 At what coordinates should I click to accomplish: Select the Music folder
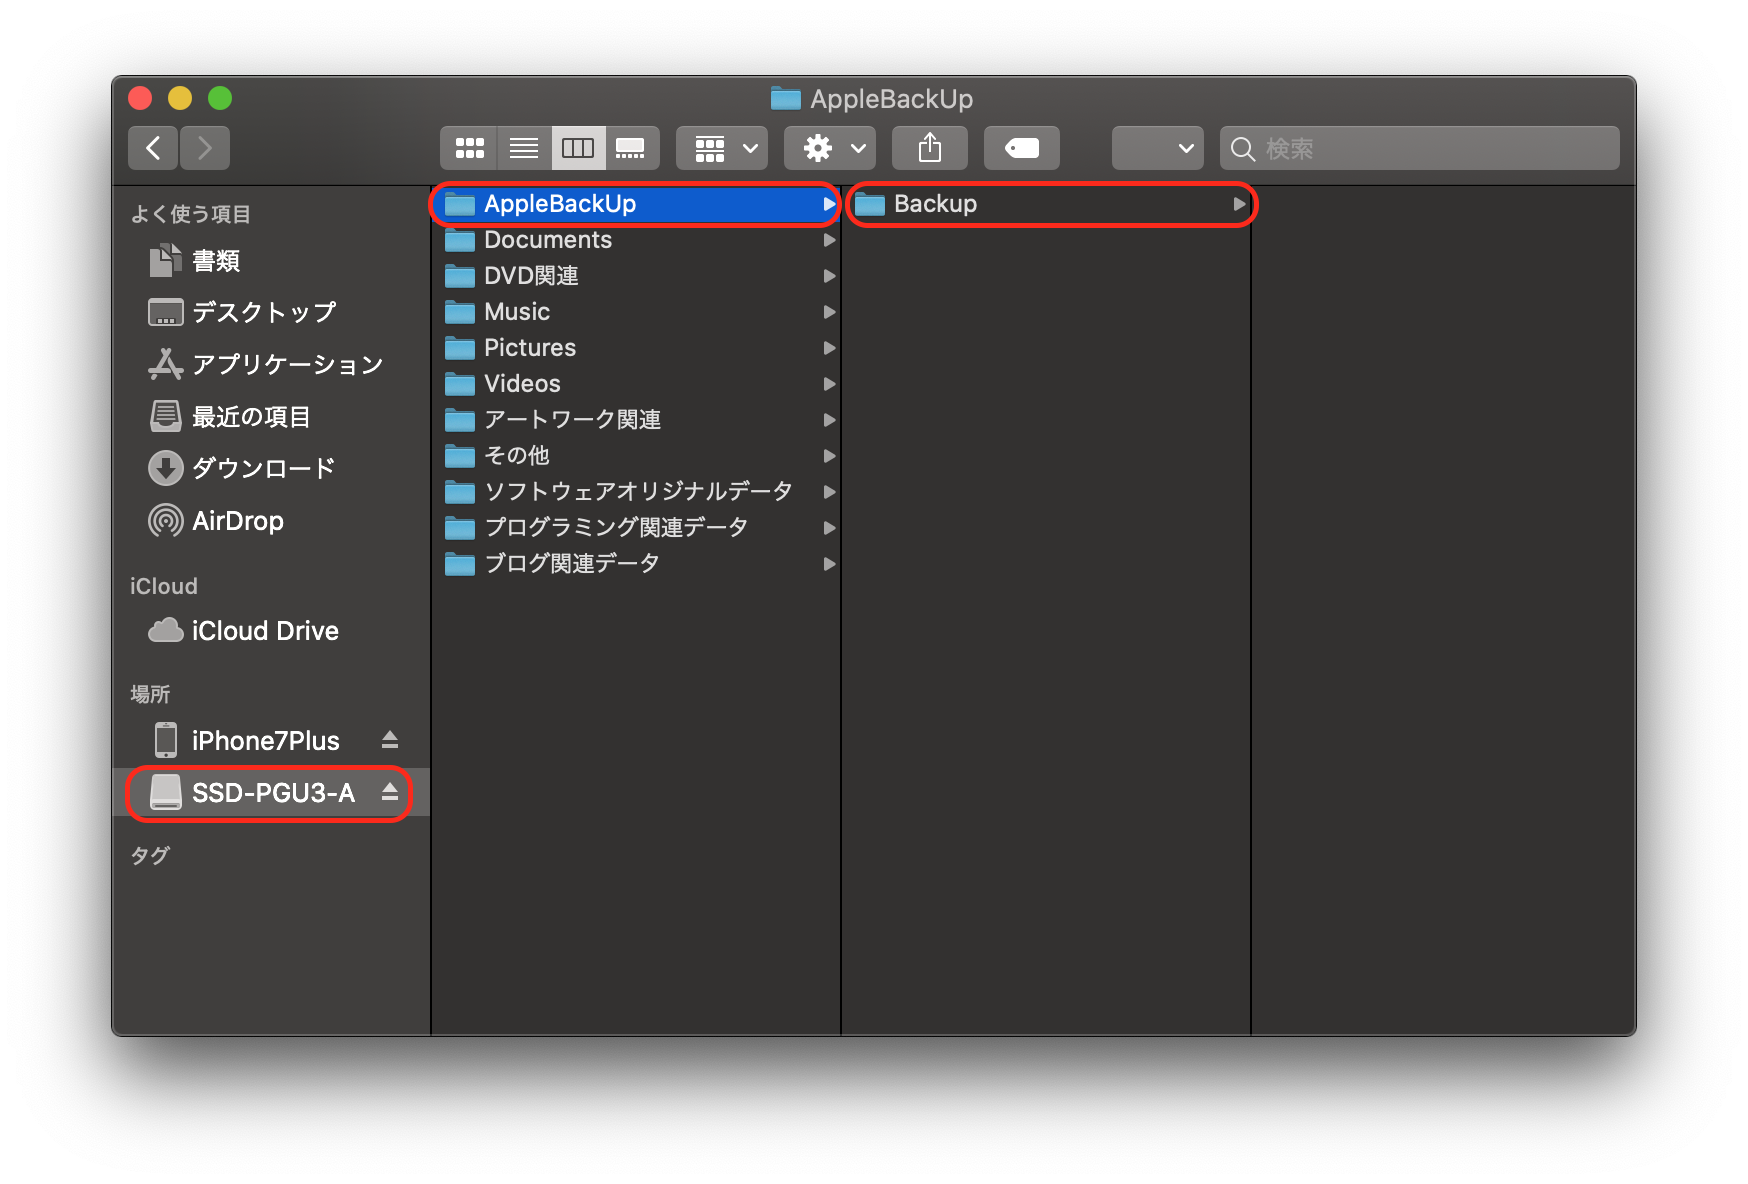click(517, 312)
